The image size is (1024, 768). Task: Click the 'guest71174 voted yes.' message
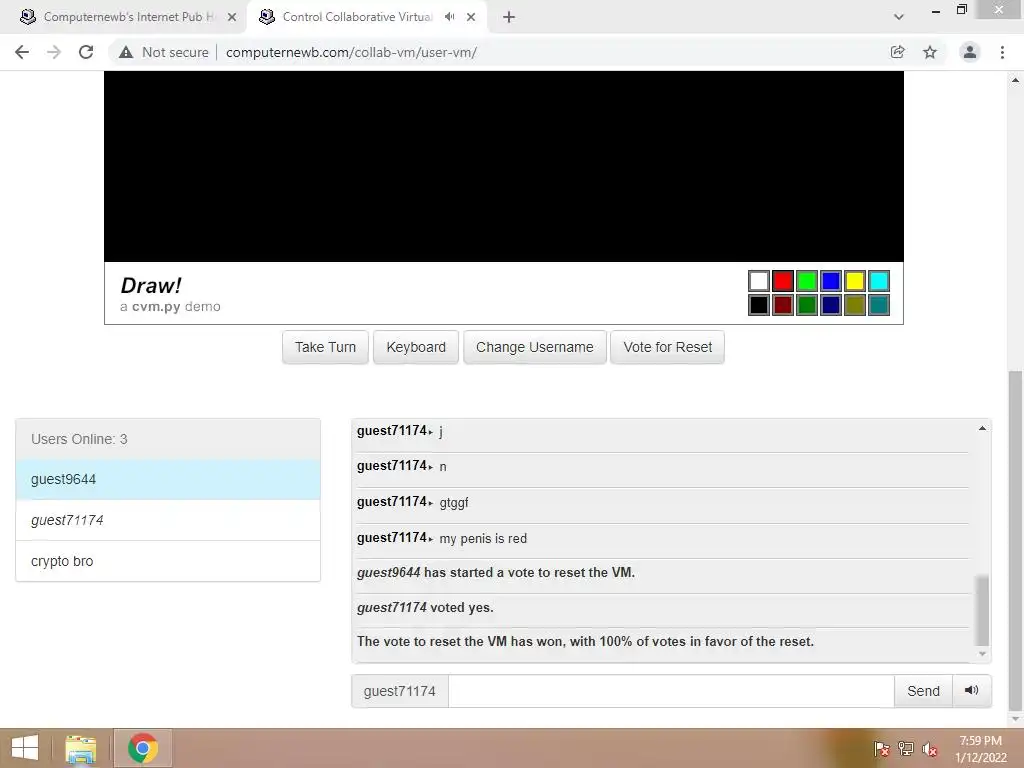[x=425, y=607]
